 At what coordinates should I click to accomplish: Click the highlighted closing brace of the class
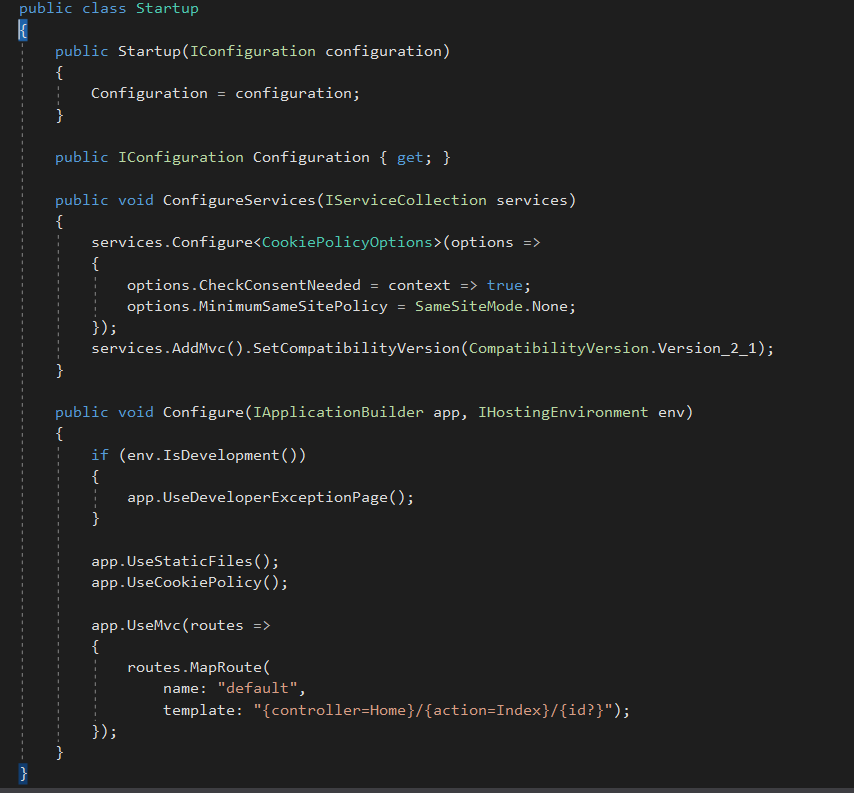pyautogui.click(x=22, y=773)
